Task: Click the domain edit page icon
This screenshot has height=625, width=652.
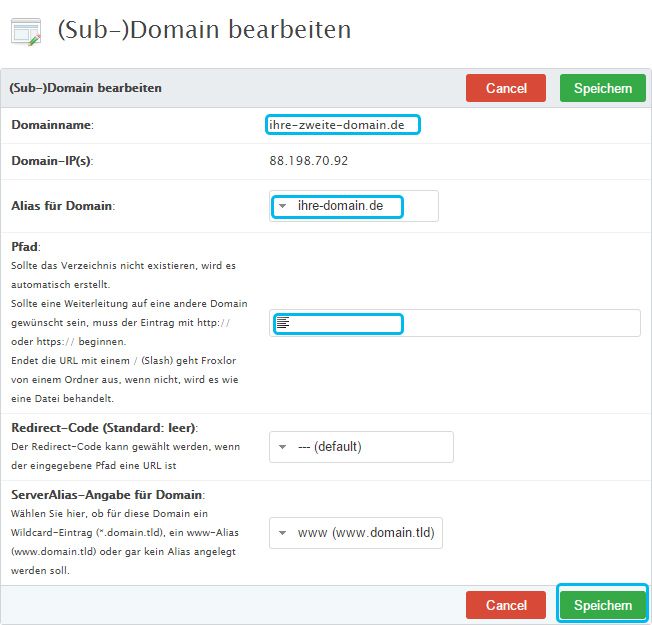Action: click(x=25, y=30)
